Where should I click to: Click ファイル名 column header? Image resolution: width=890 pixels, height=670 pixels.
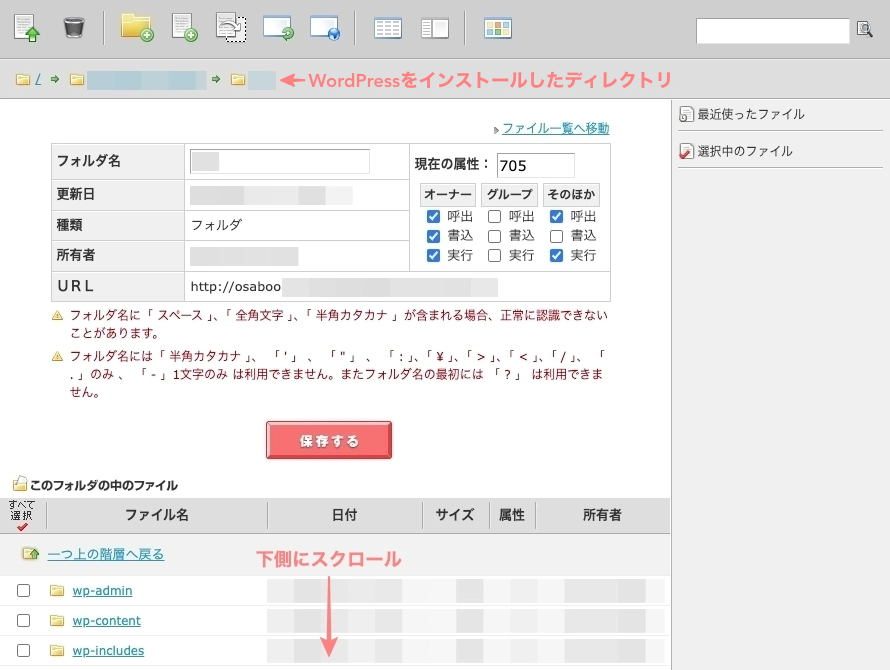tap(157, 515)
